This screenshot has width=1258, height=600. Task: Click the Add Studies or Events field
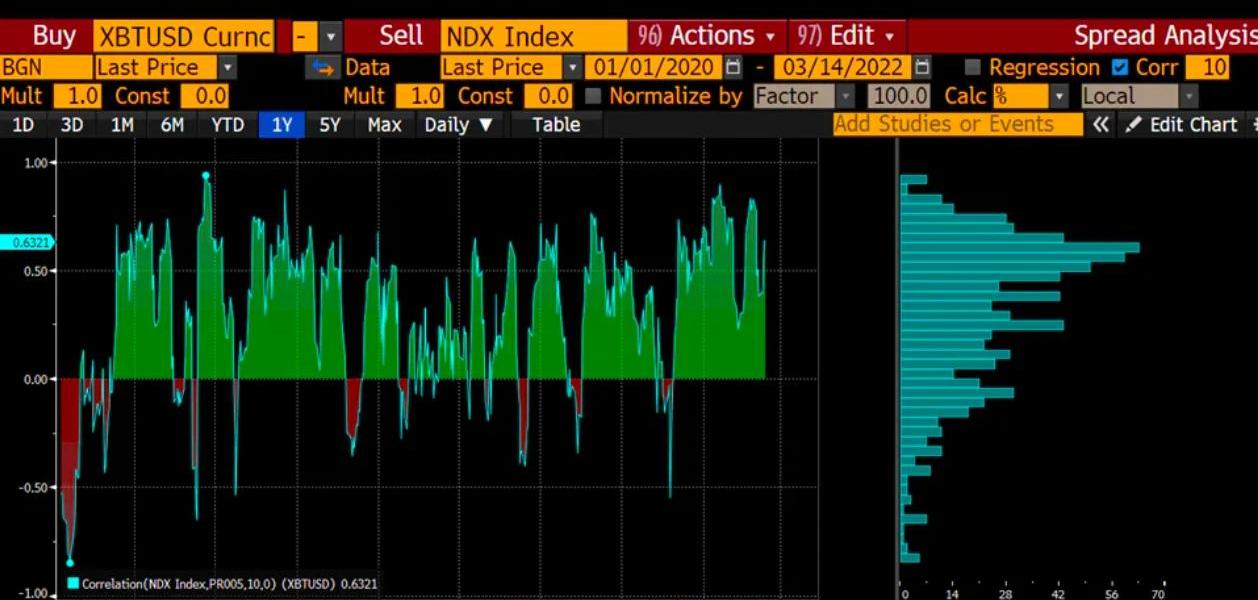tap(957, 125)
